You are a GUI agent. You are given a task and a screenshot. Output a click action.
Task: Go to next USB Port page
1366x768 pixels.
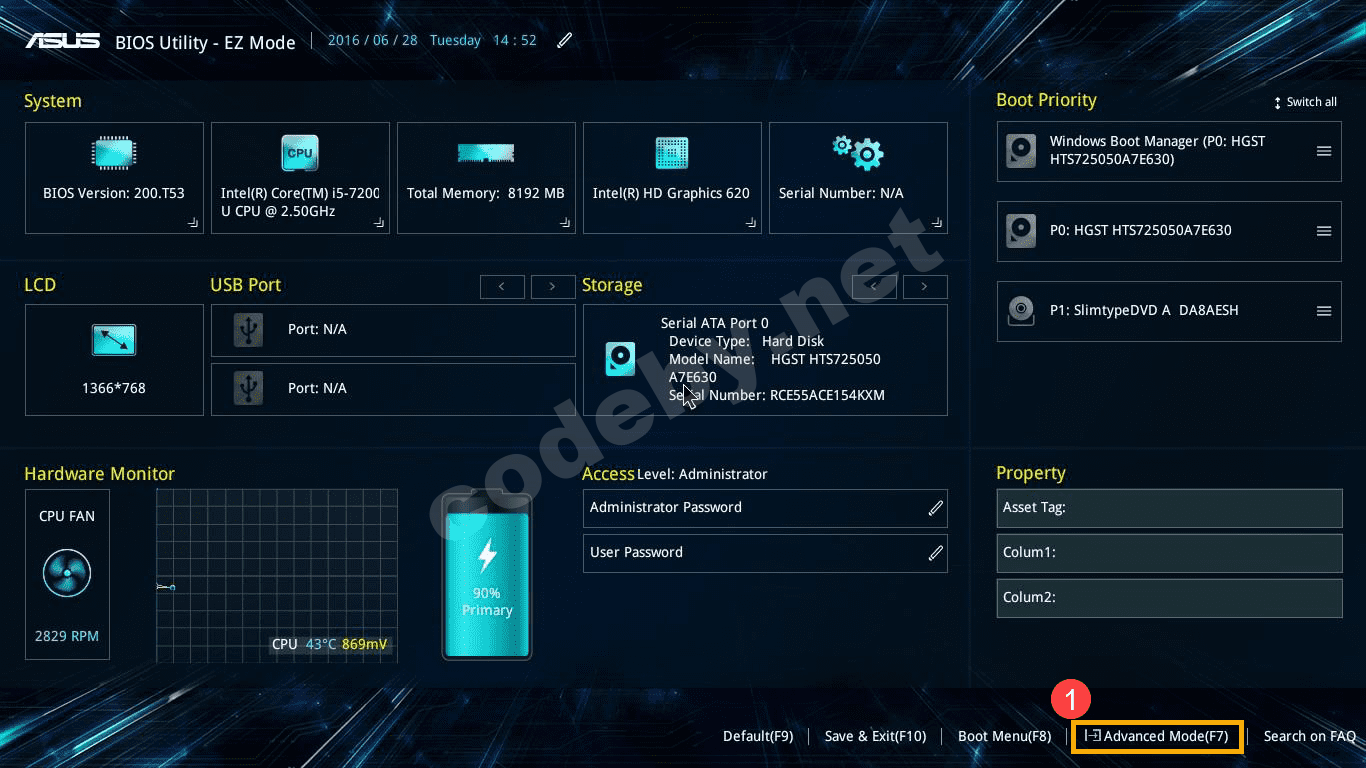tap(553, 287)
